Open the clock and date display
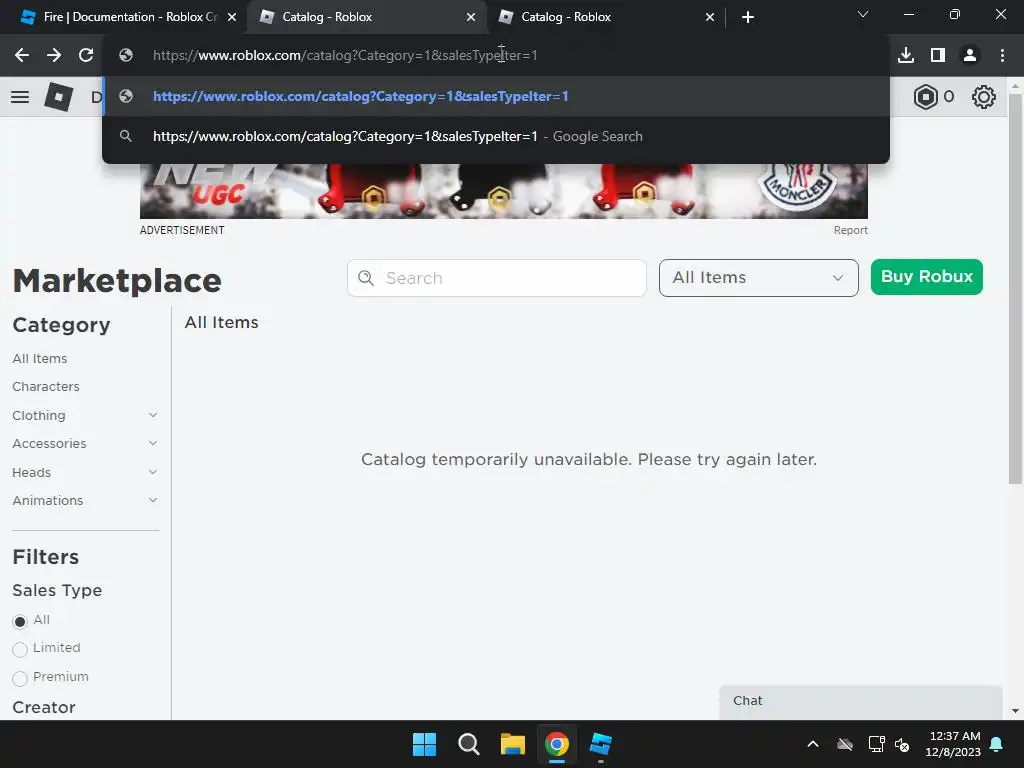 point(953,744)
